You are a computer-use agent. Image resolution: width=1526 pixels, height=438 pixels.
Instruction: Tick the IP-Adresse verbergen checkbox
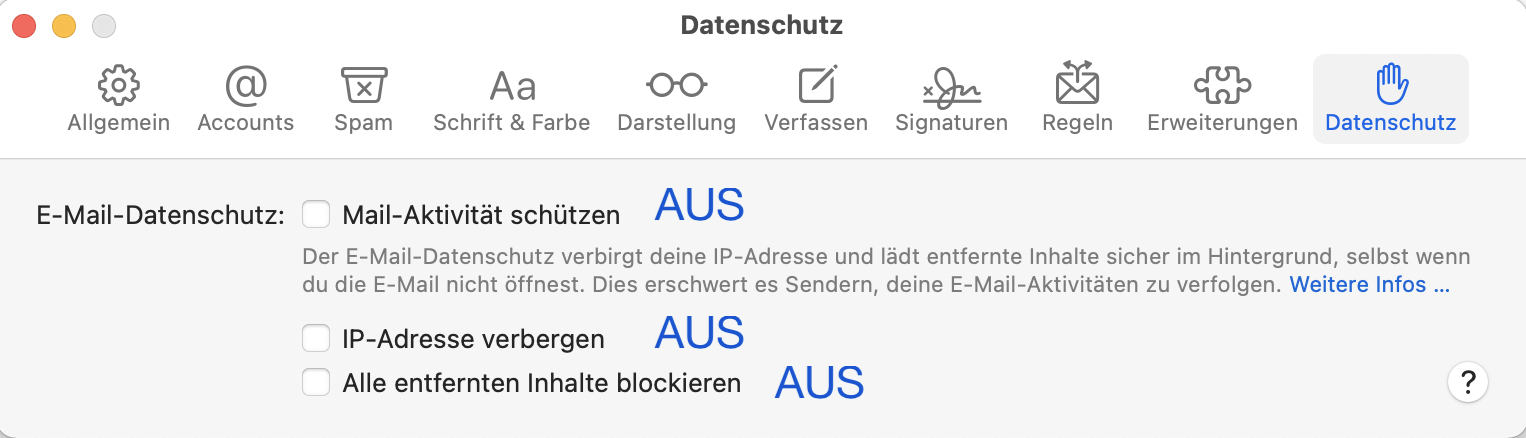(317, 339)
